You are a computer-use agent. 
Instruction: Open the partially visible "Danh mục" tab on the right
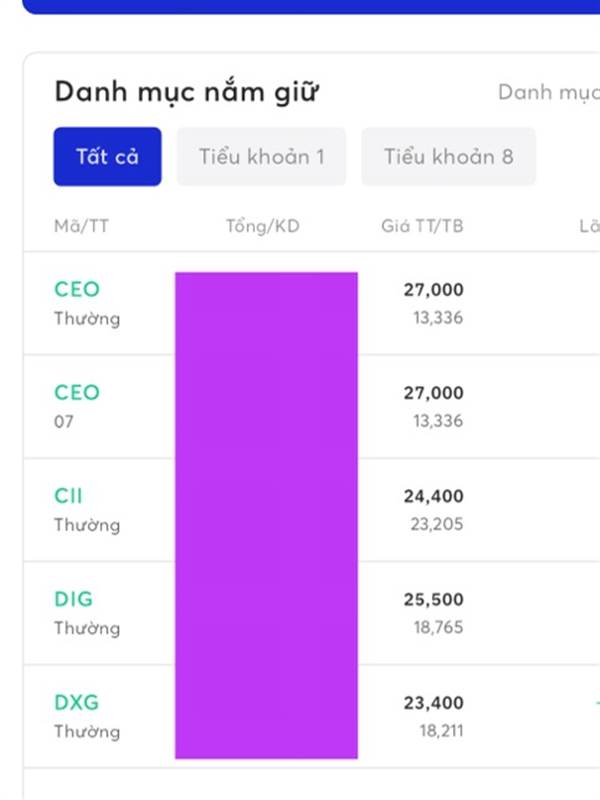(x=548, y=93)
